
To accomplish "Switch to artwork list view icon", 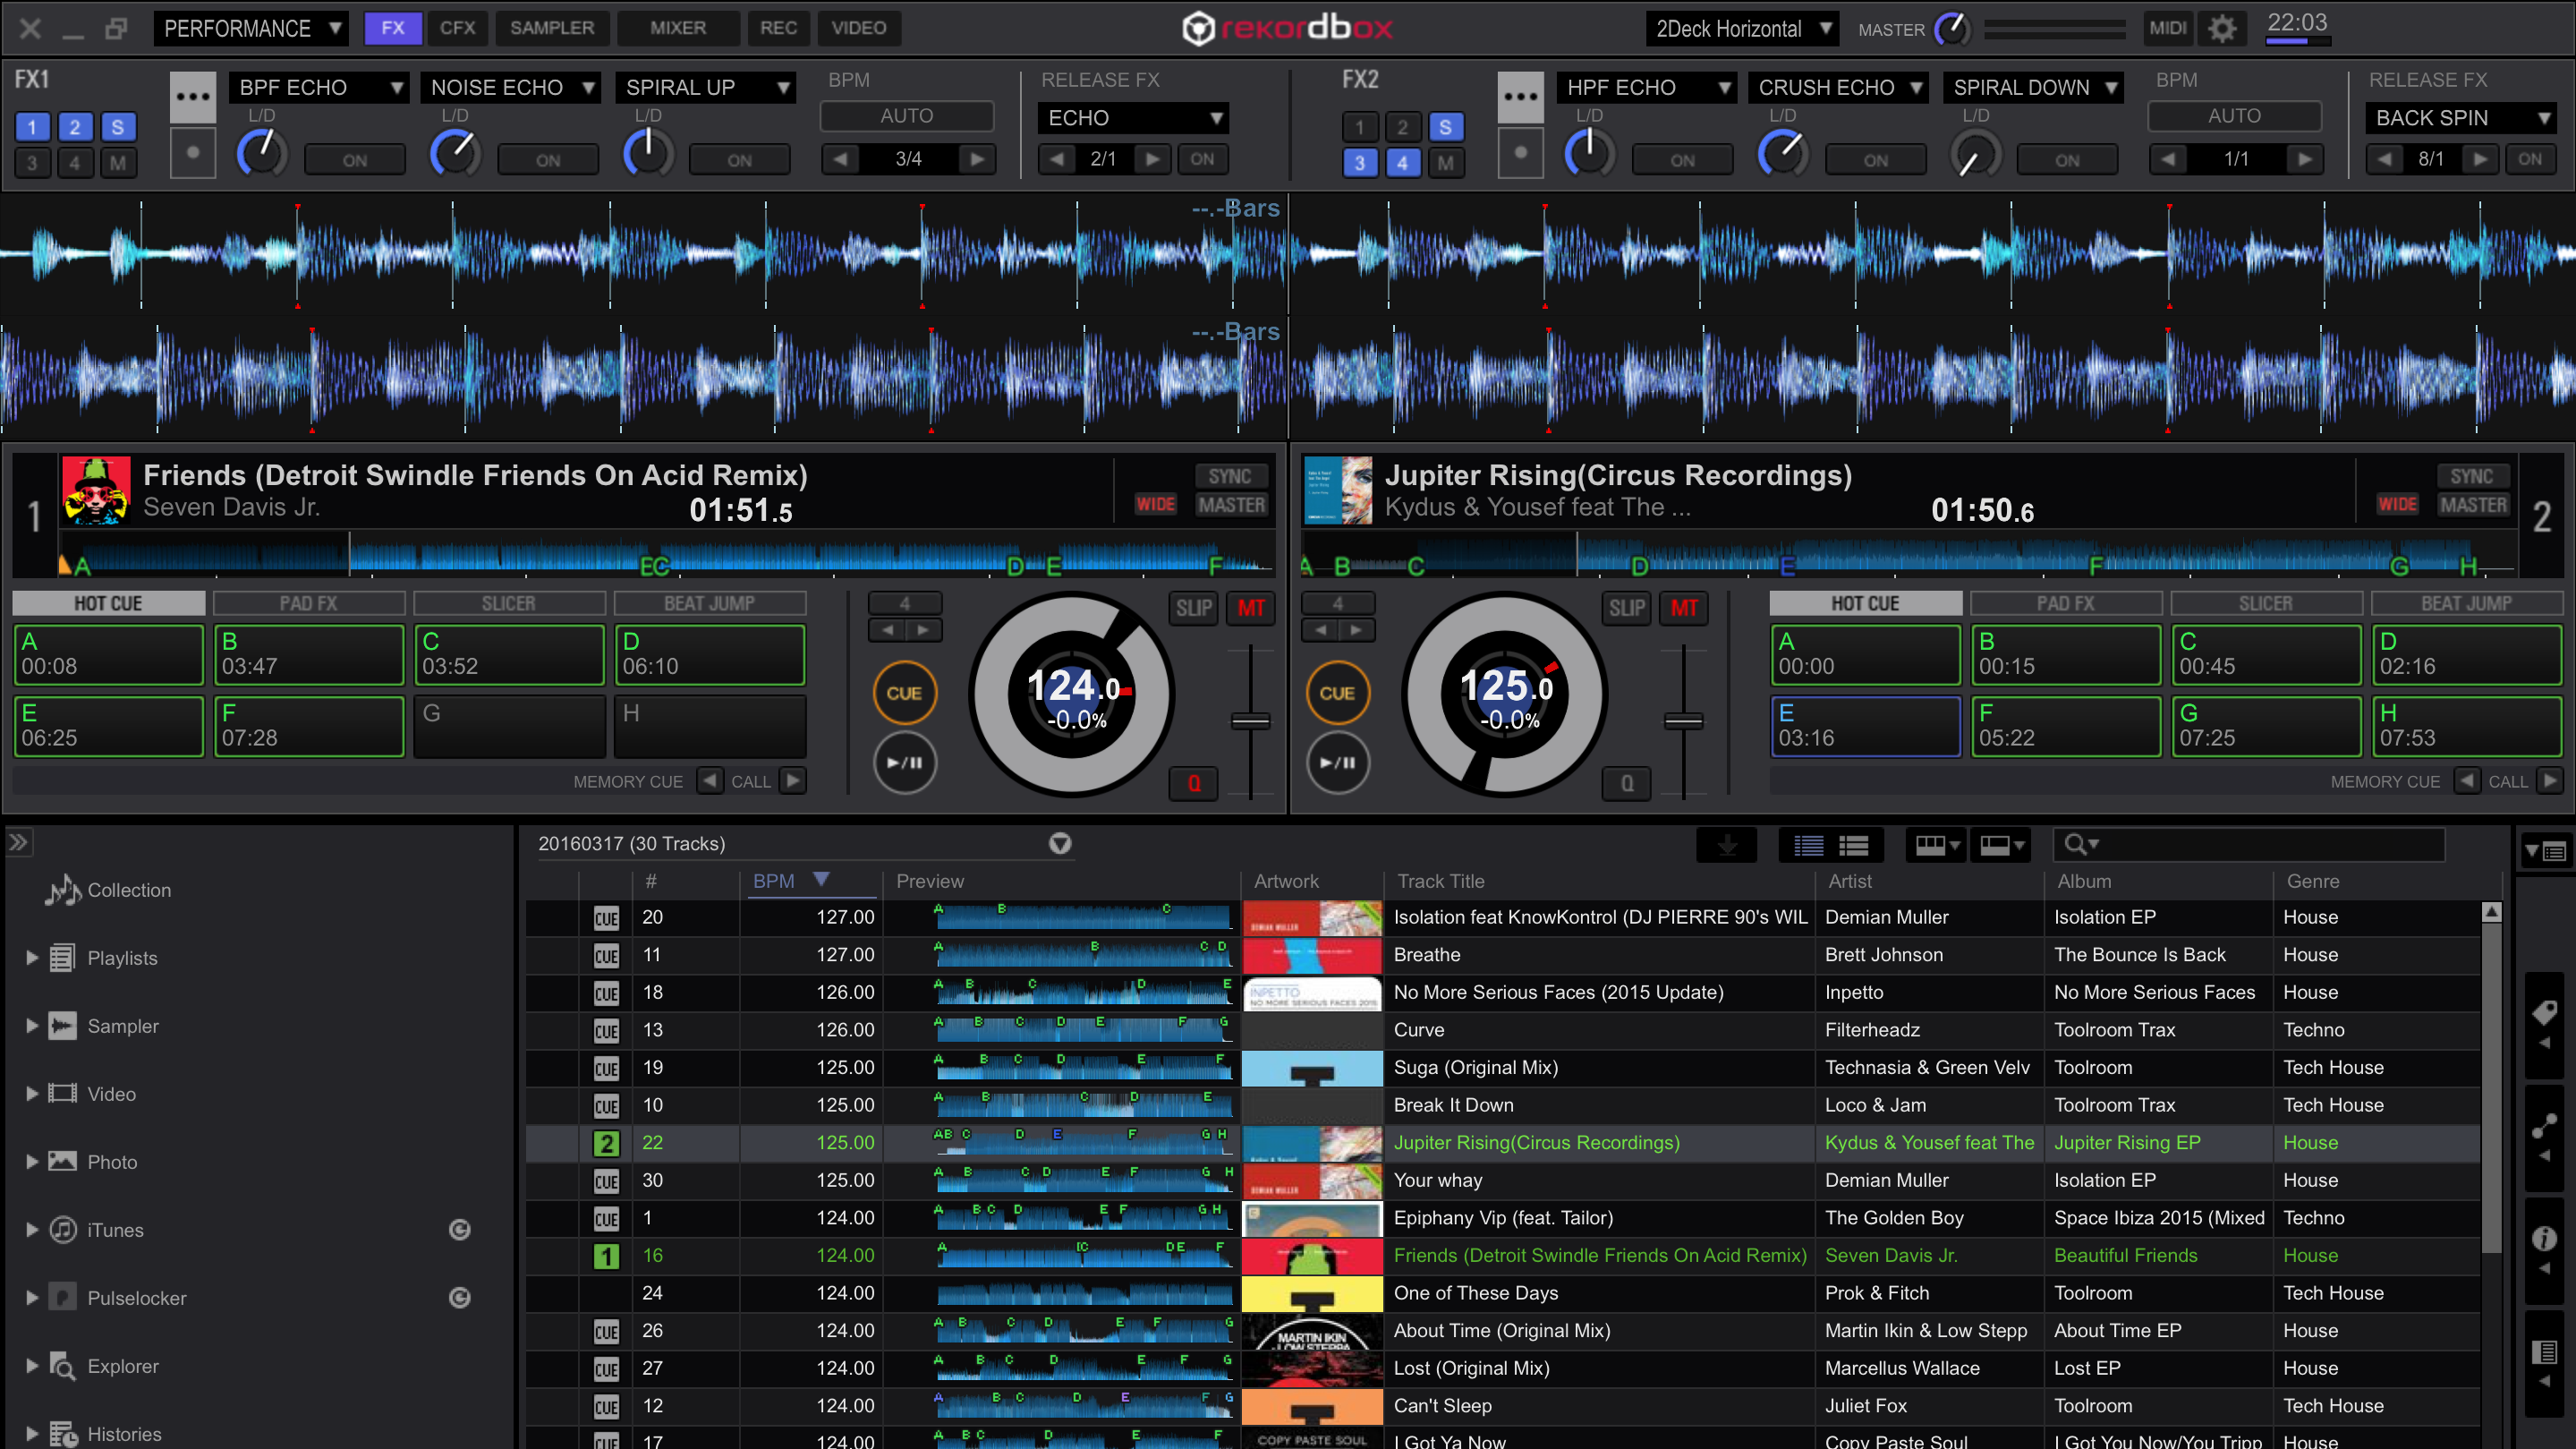I will [x=1853, y=846].
